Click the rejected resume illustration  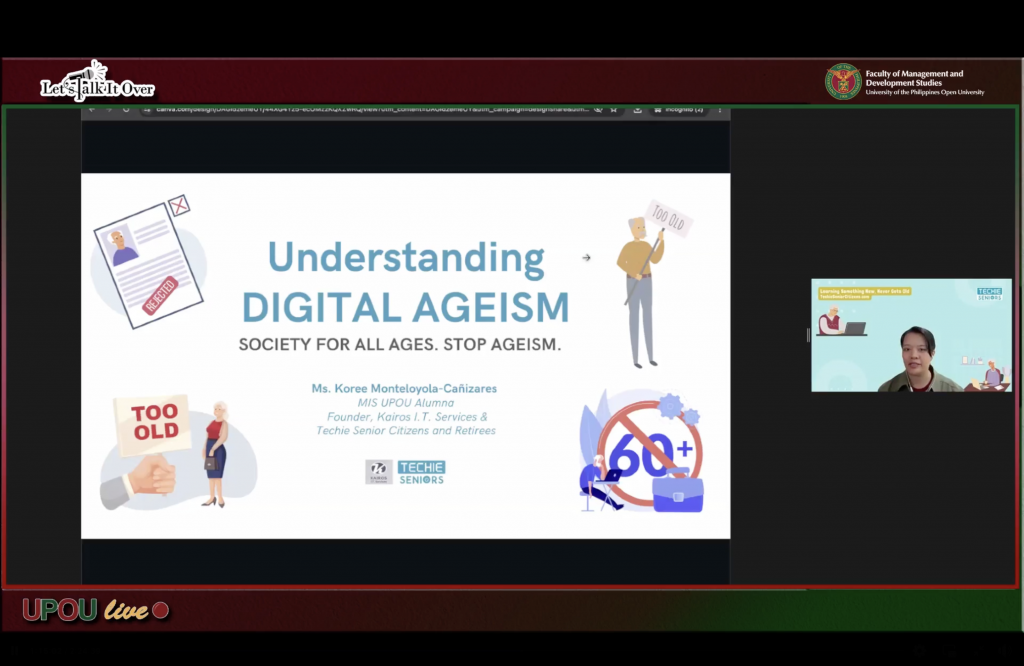click(x=148, y=260)
